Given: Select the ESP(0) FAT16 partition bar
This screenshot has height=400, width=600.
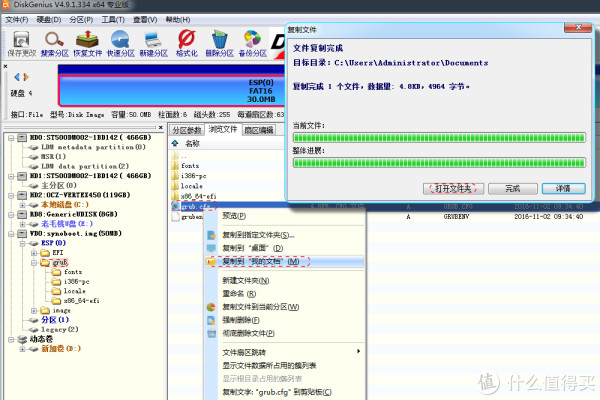Looking at the screenshot, I should pyautogui.click(x=172, y=91).
